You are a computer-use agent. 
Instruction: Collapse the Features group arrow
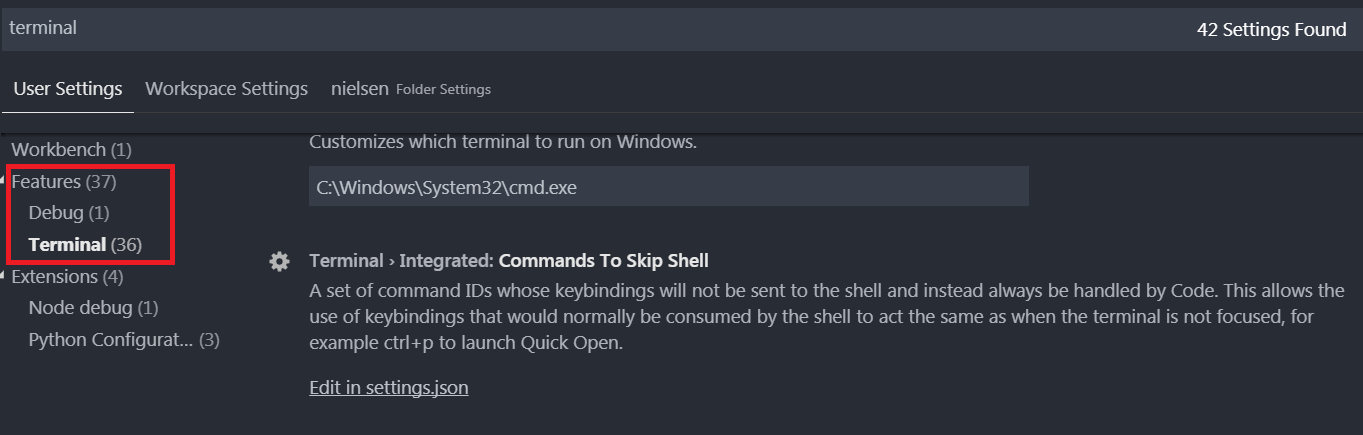[3, 182]
